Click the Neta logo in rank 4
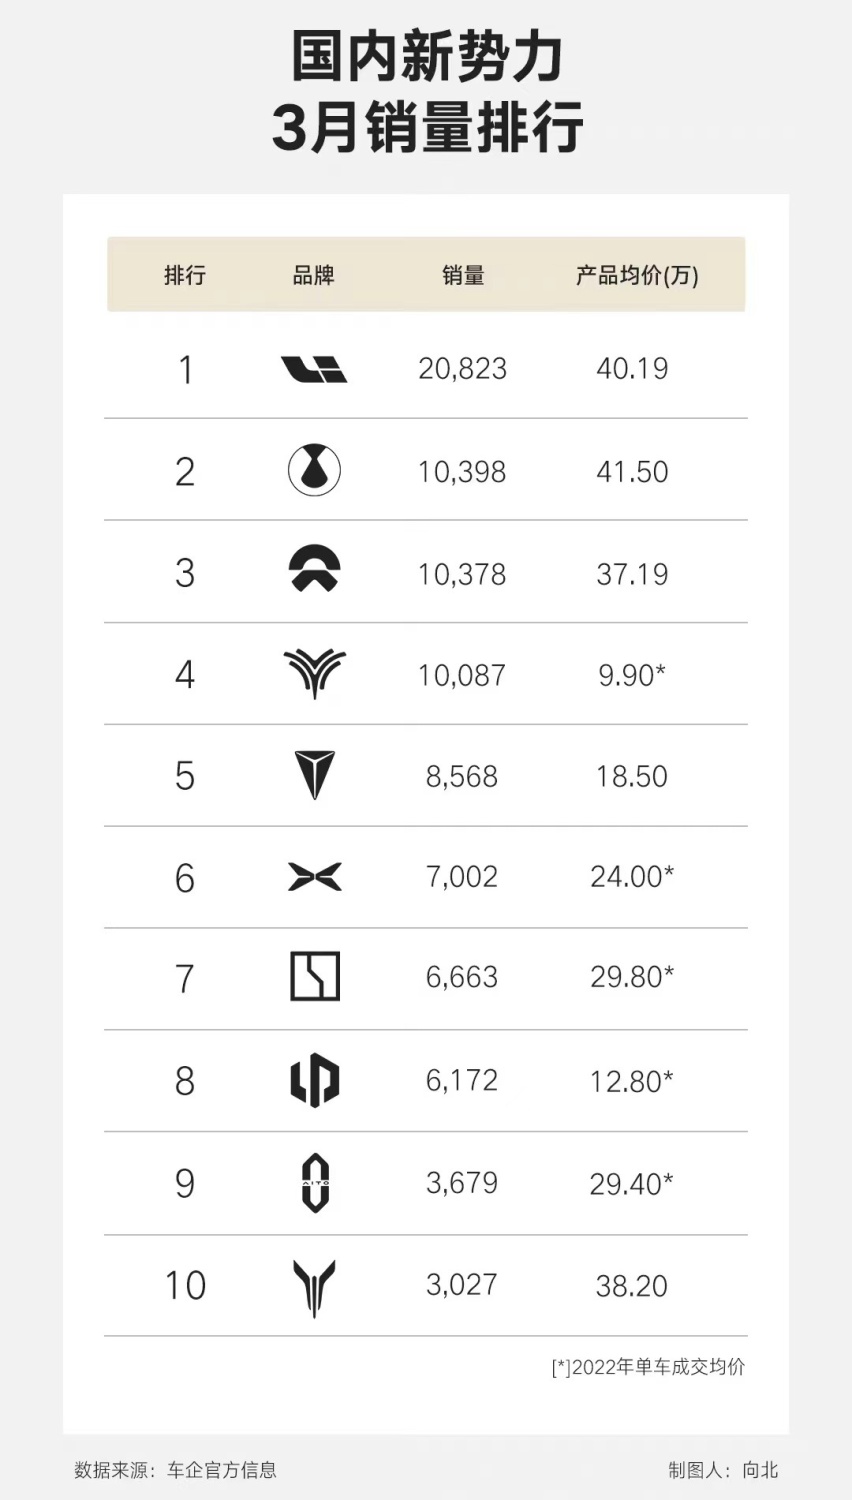852x1500 pixels. coord(314,673)
